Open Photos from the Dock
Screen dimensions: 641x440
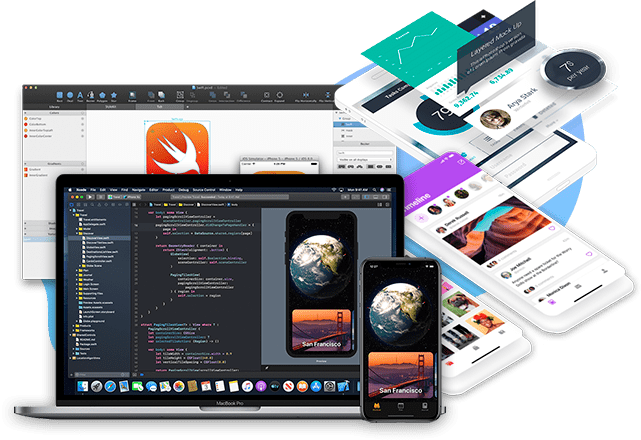[179, 386]
